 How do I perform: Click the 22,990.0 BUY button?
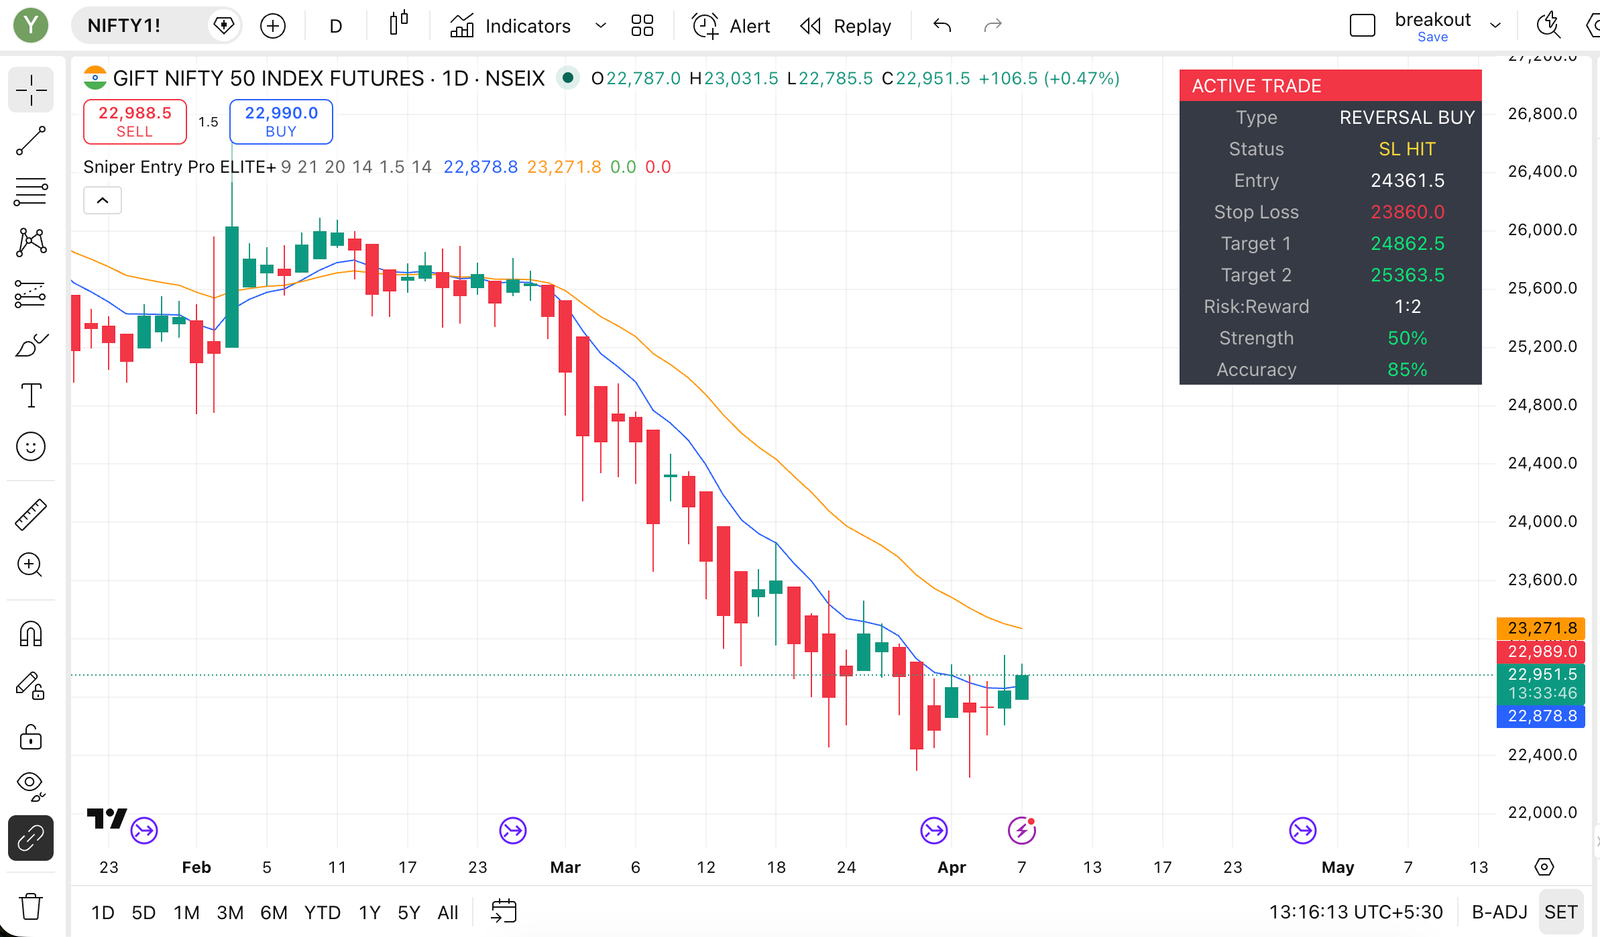(281, 121)
